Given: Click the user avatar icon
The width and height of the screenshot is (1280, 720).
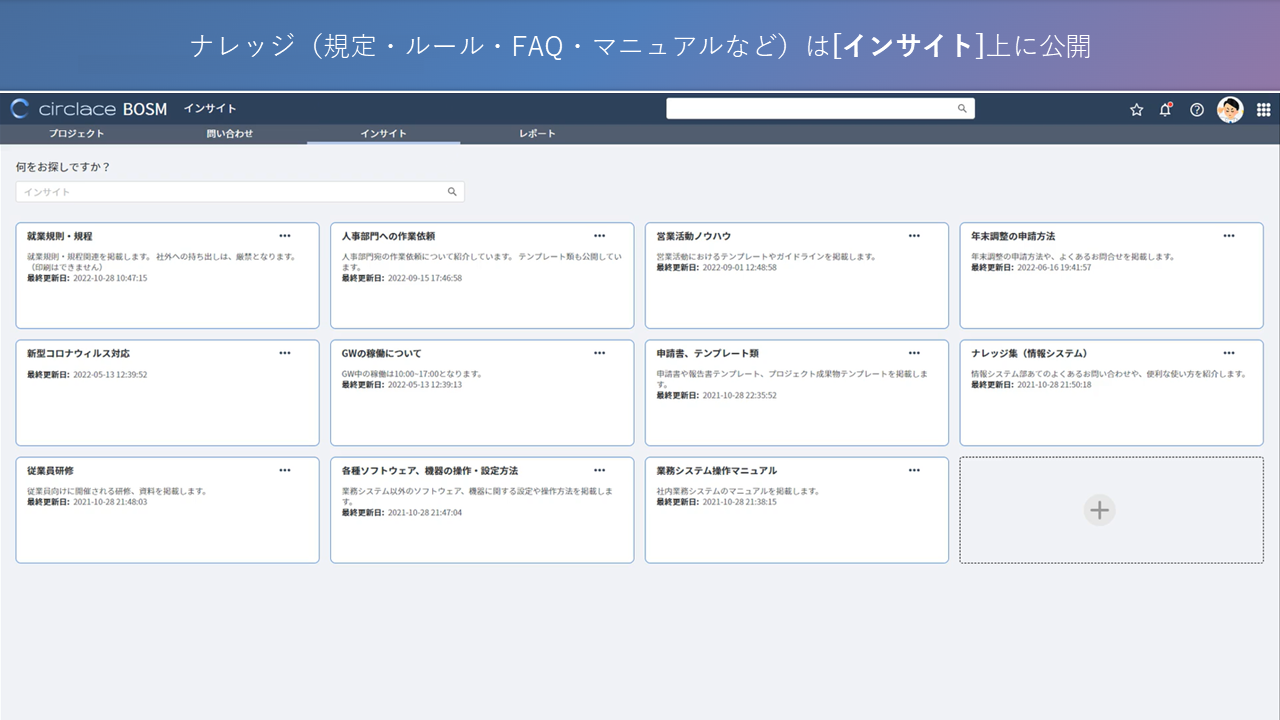Looking at the screenshot, I should (x=1230, y=110).
